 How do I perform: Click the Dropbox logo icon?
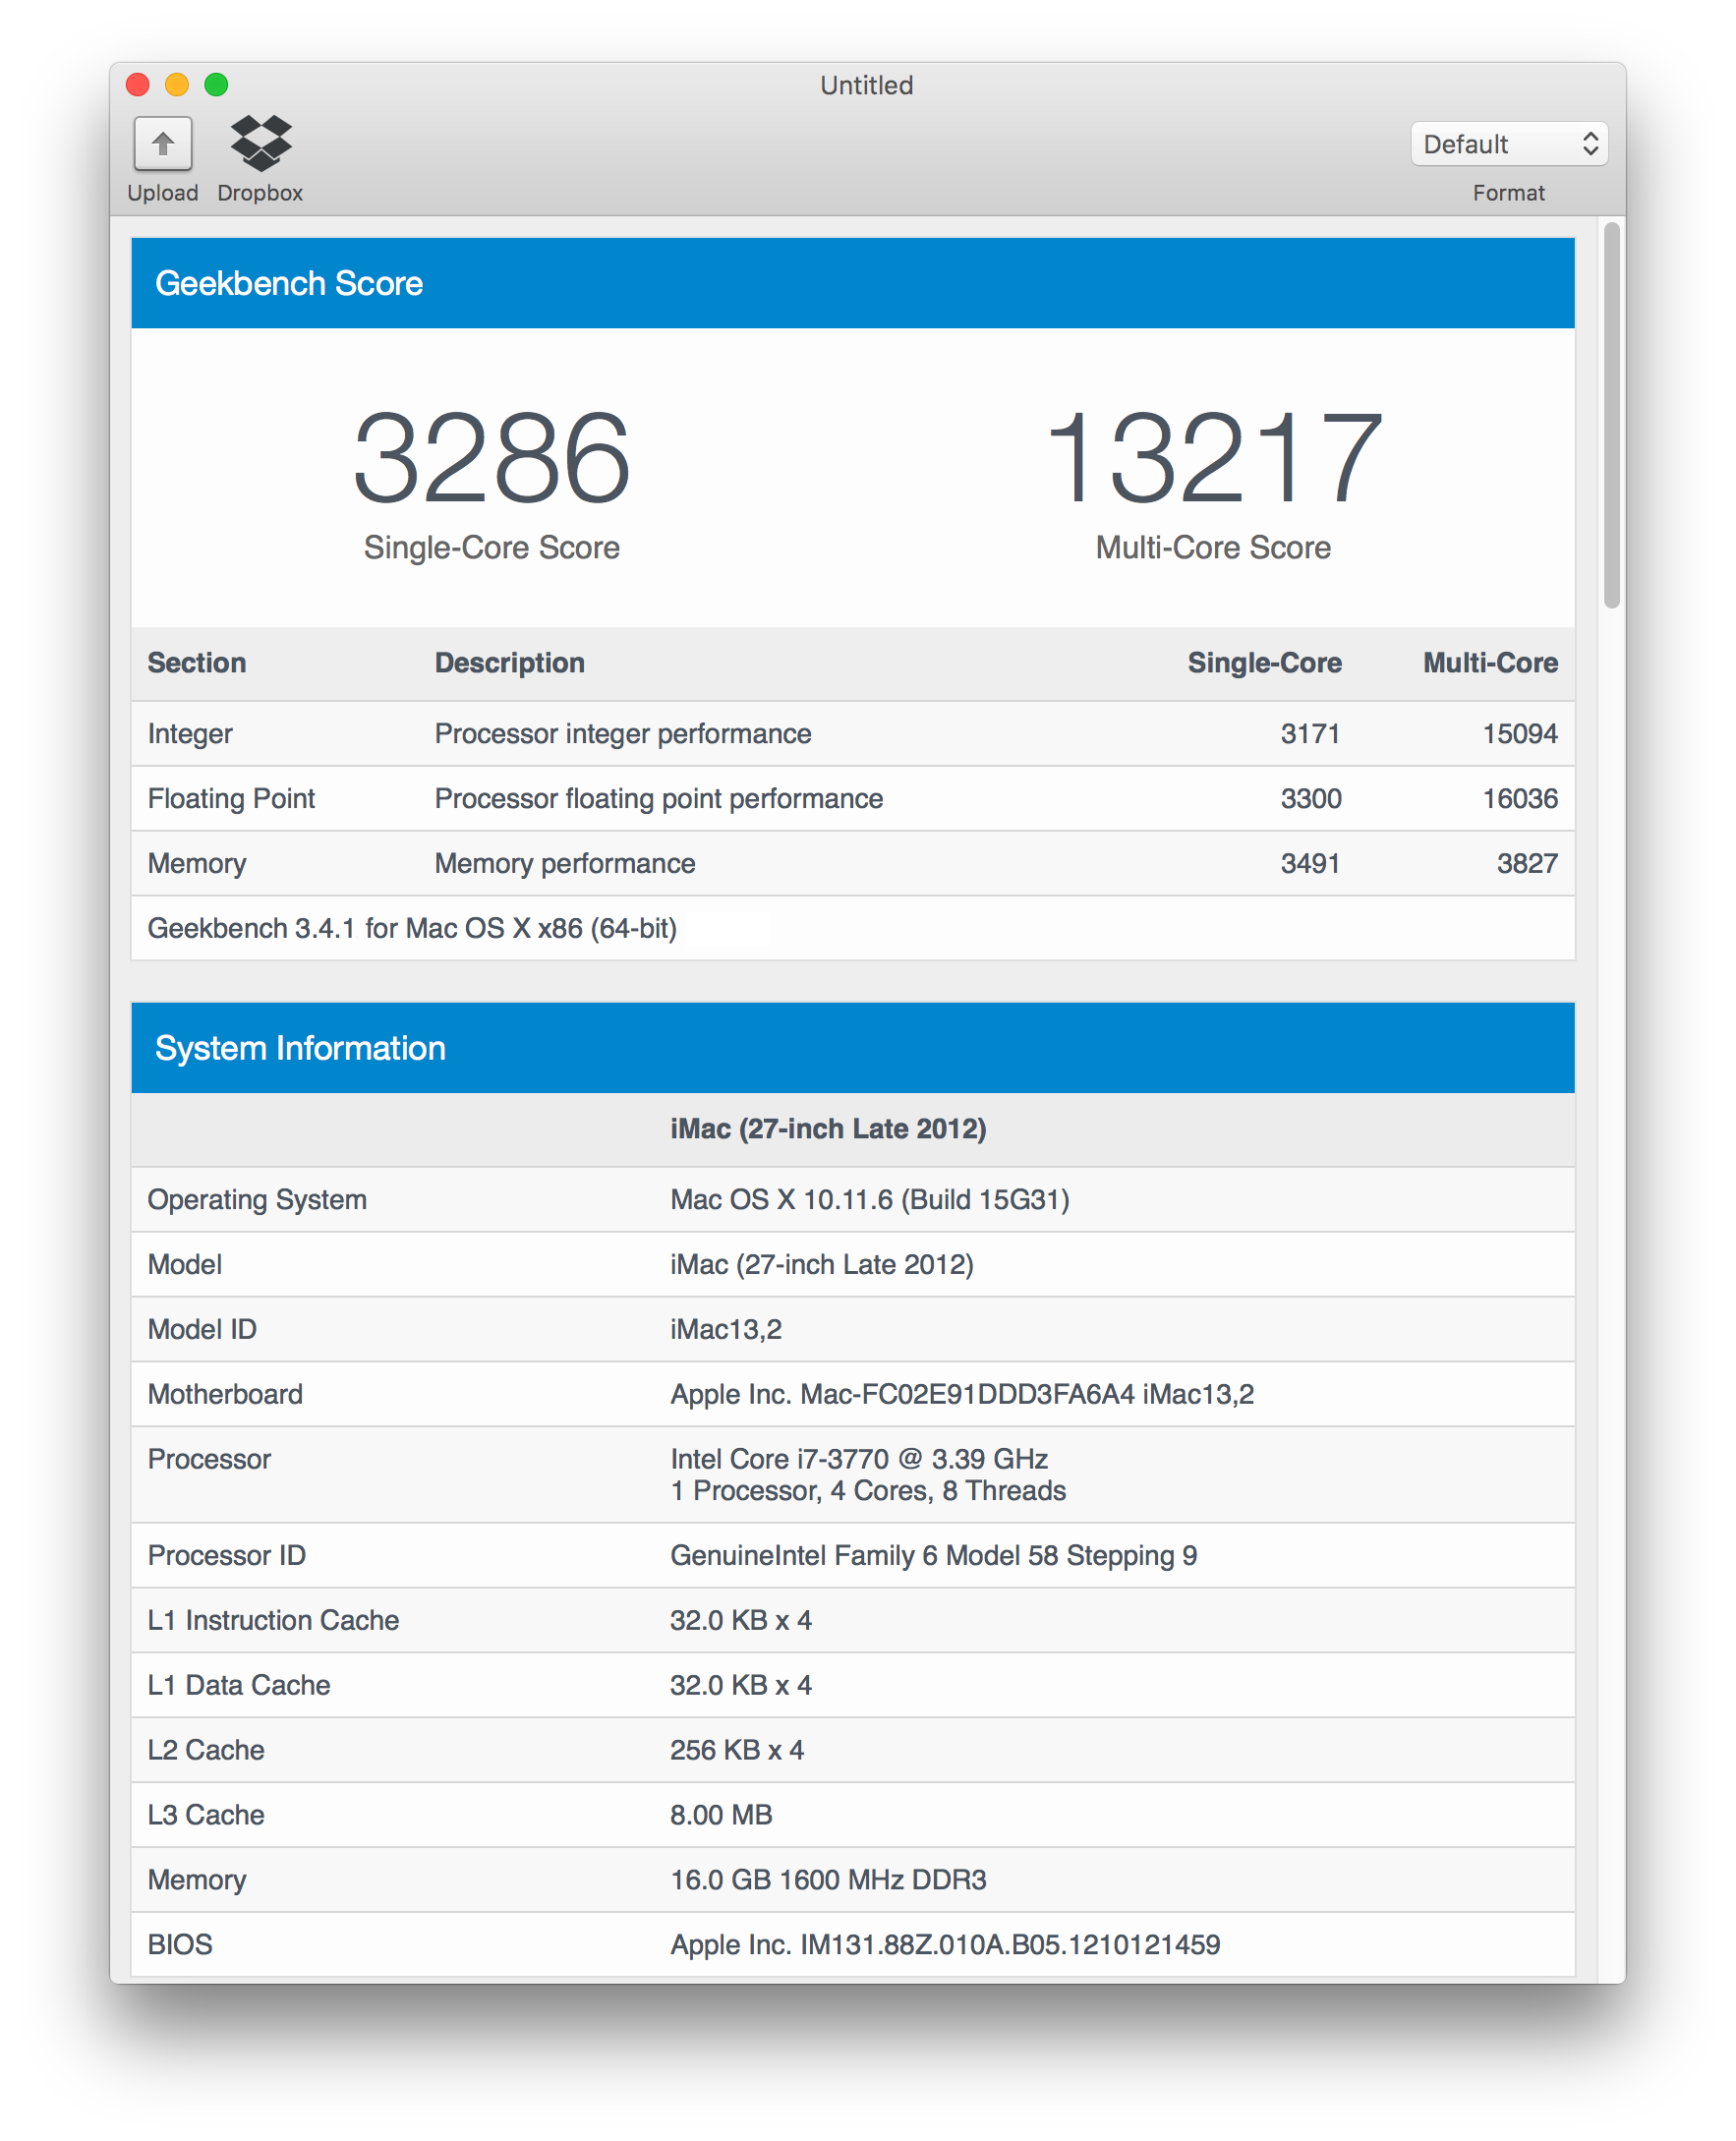(x=261, y=143)
